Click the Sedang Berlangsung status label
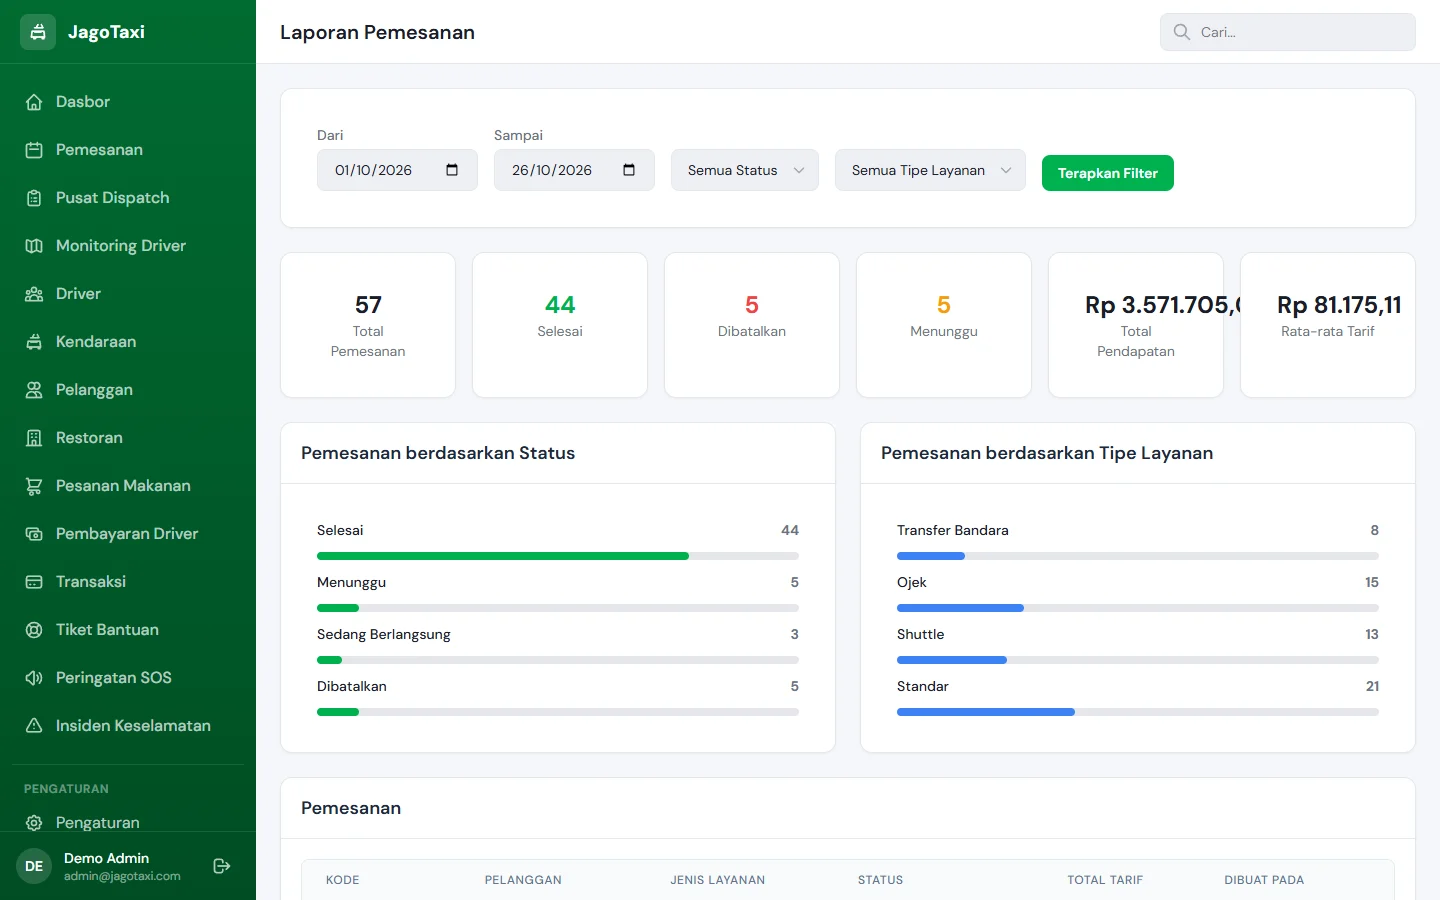Image resolution: width=1440 pixels, height=900 pixels. [384, 634]
